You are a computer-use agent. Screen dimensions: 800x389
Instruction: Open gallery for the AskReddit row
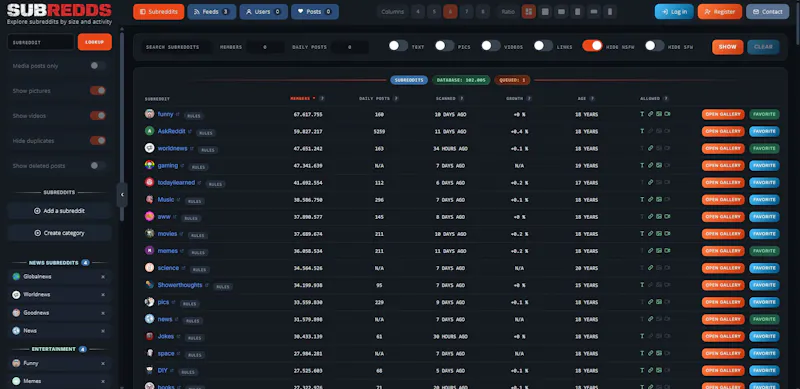pyautogui.click(x=723, y=131)
